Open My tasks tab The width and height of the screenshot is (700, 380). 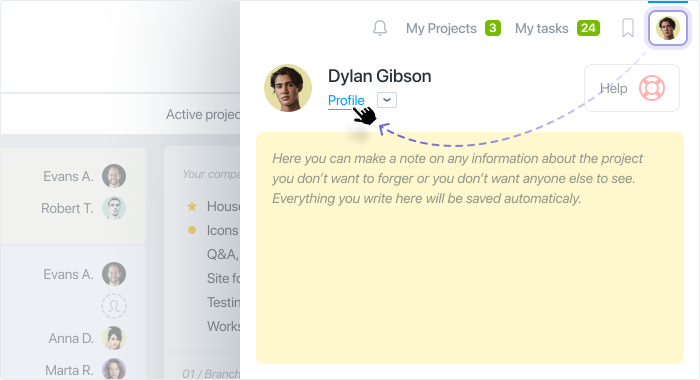point(542,29)
